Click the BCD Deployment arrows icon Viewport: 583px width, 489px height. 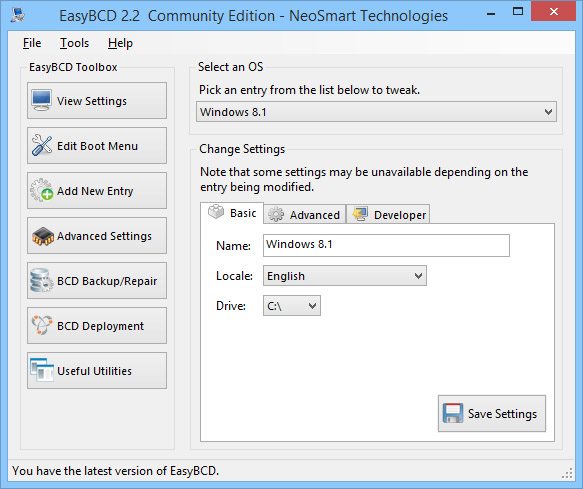click(x=41, y=325)
